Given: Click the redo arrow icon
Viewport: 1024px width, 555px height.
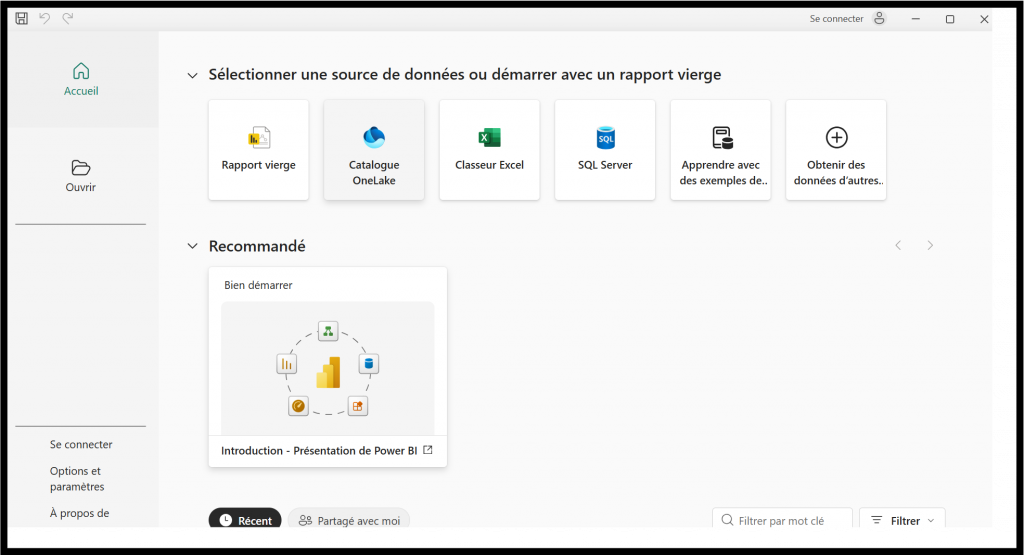Looking at the screenshot, I should pos(67,18).
